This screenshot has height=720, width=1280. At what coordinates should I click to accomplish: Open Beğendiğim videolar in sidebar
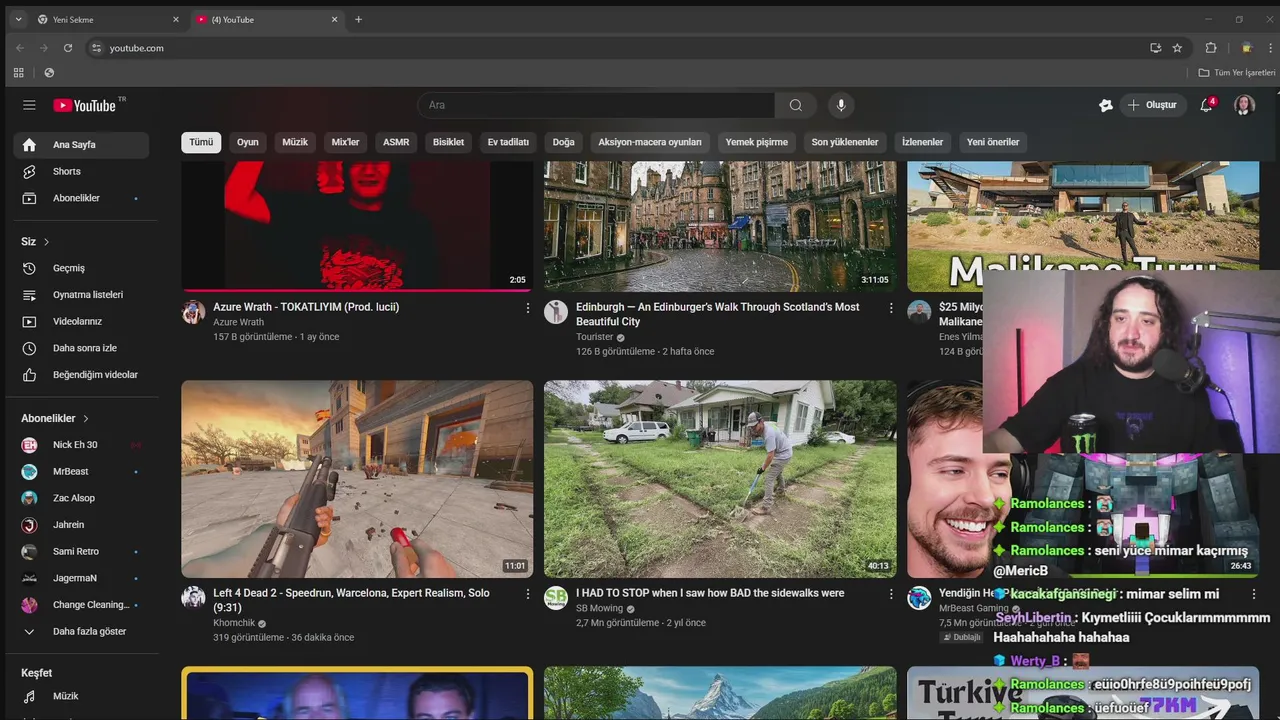click(81, 375)
